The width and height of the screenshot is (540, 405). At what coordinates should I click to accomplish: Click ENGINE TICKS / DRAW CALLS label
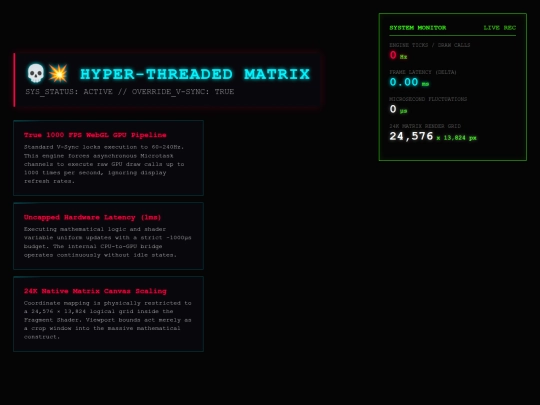tap(429, 45)
